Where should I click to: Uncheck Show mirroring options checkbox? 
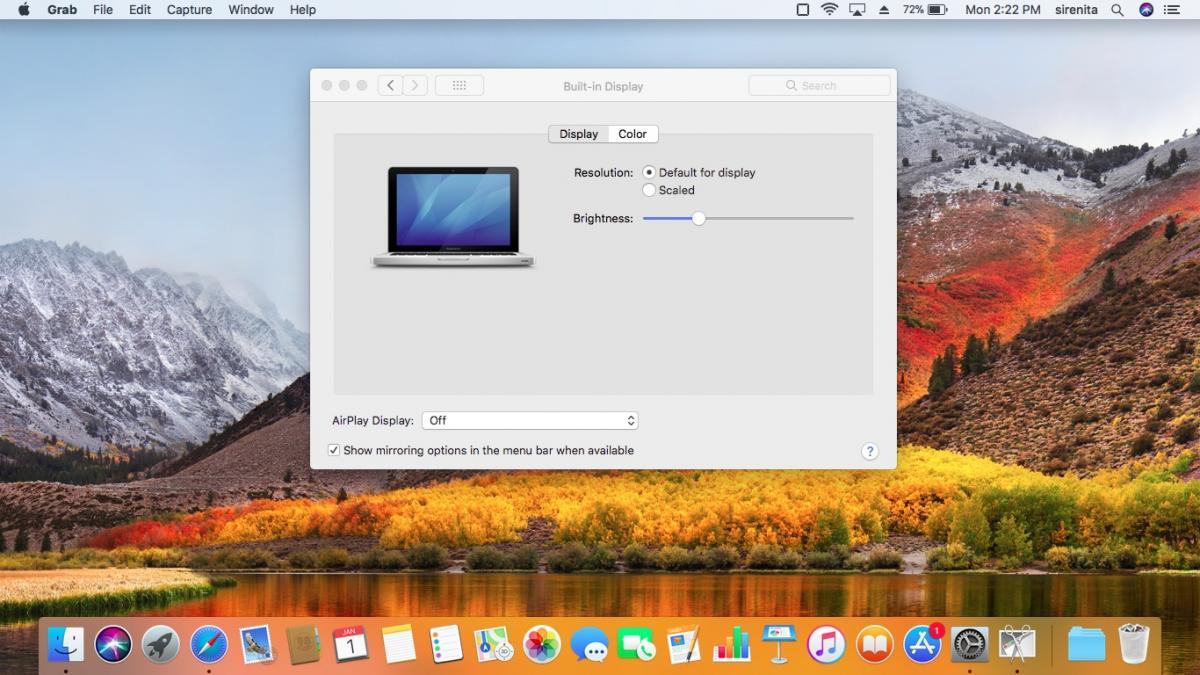point(334,451)
